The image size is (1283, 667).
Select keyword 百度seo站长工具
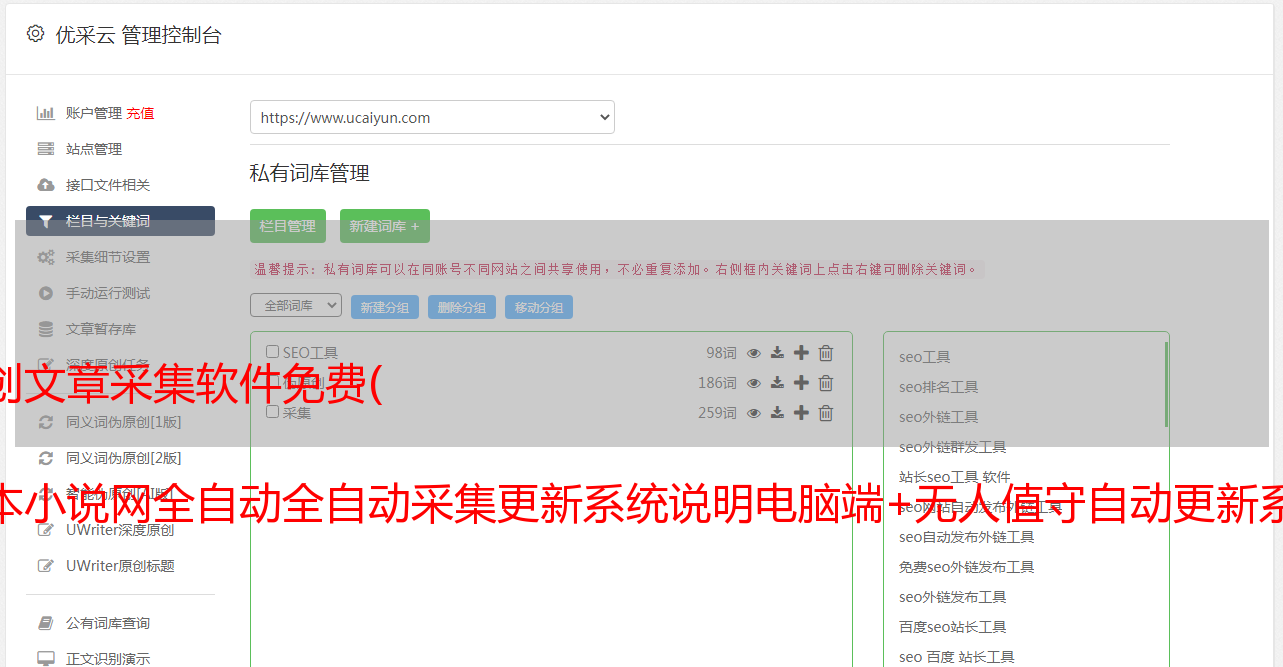(953, 627)
